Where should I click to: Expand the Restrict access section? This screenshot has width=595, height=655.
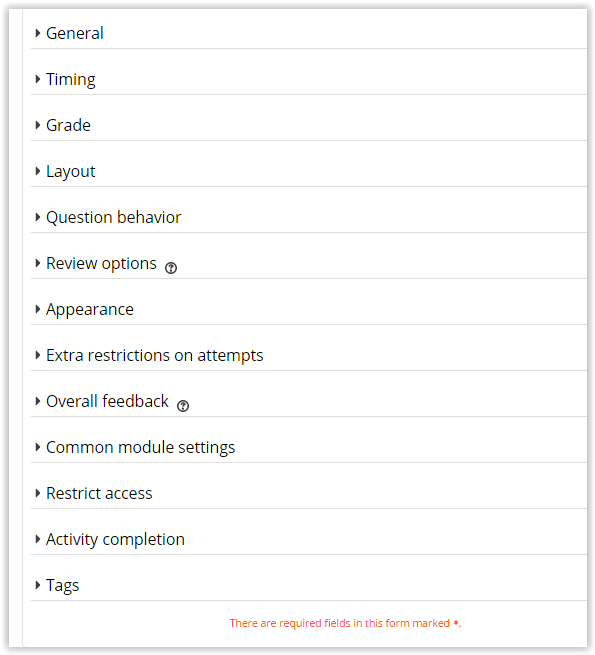point(99,493)
